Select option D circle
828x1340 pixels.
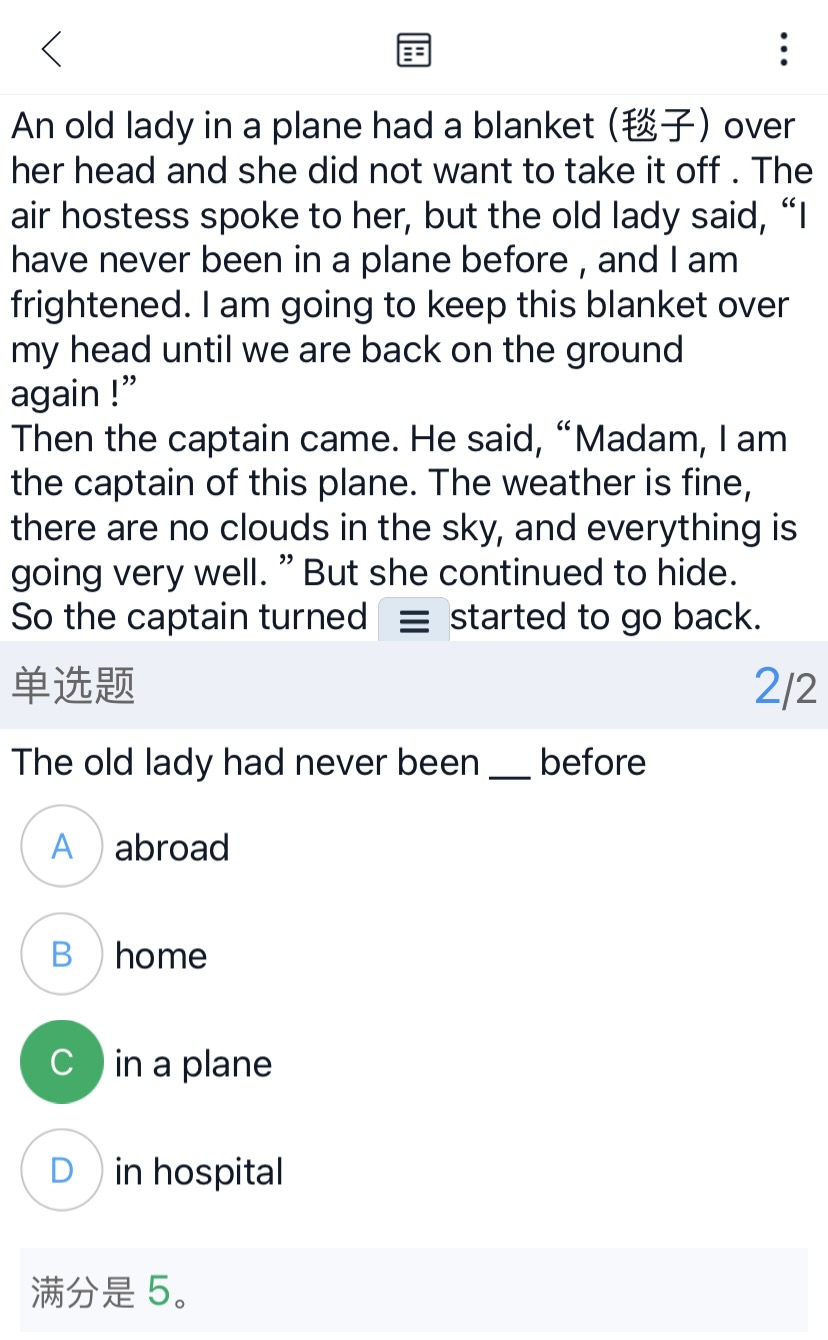62,1171
